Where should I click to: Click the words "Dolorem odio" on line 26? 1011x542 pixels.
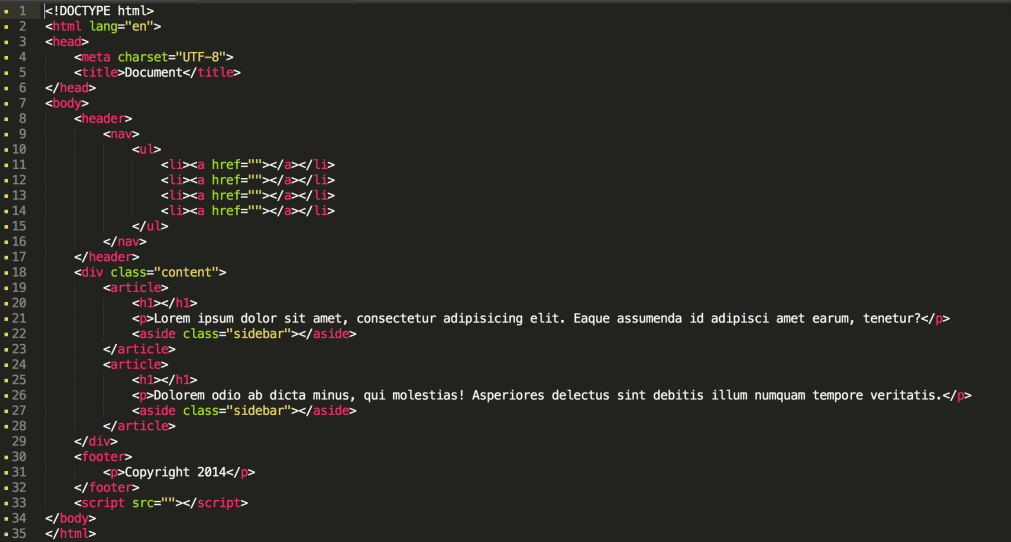[197, 396]
